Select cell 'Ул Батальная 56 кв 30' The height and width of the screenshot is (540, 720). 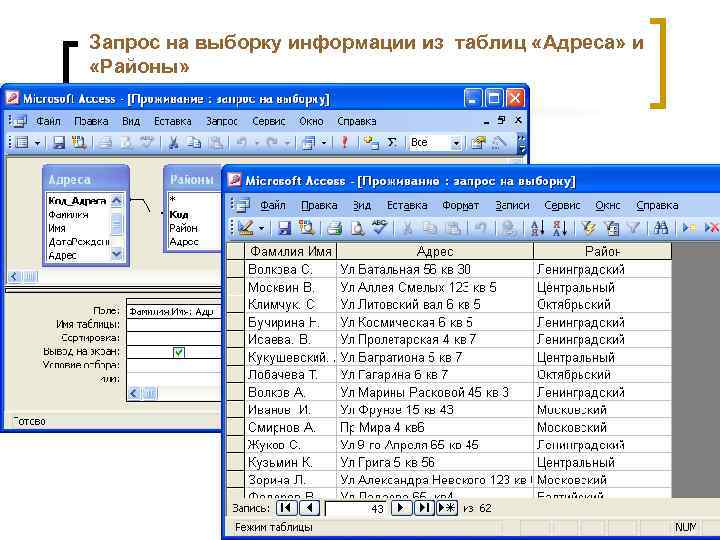435,270
